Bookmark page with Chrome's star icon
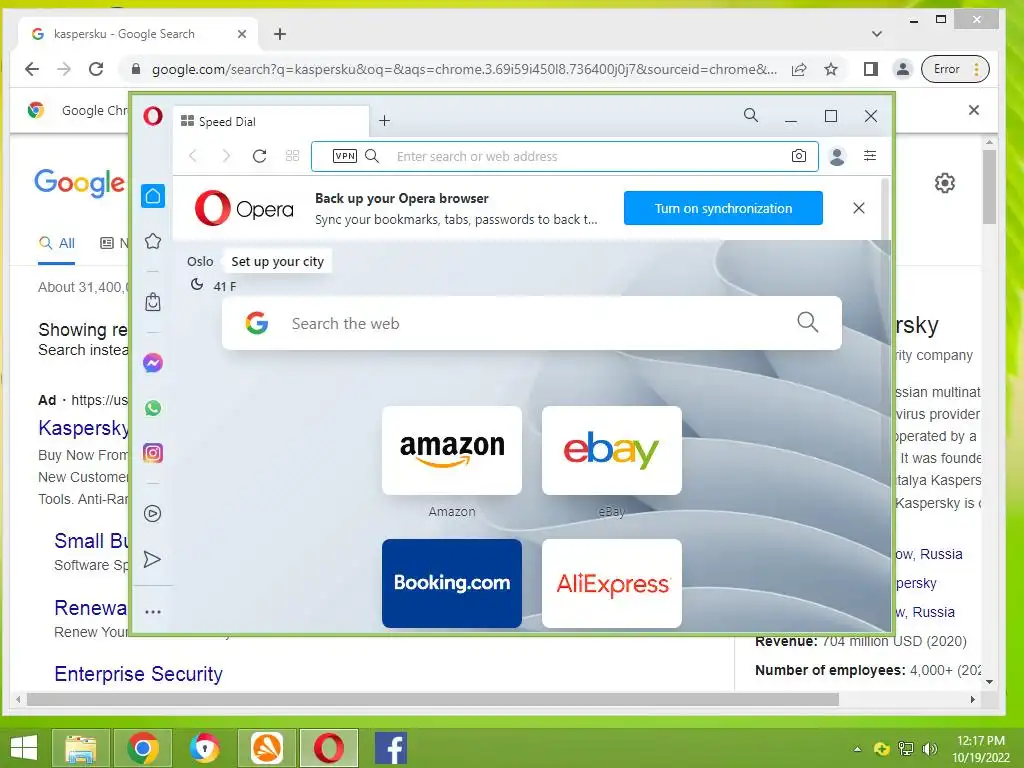This screenshot has height=768, width=1024. point(831,69)
